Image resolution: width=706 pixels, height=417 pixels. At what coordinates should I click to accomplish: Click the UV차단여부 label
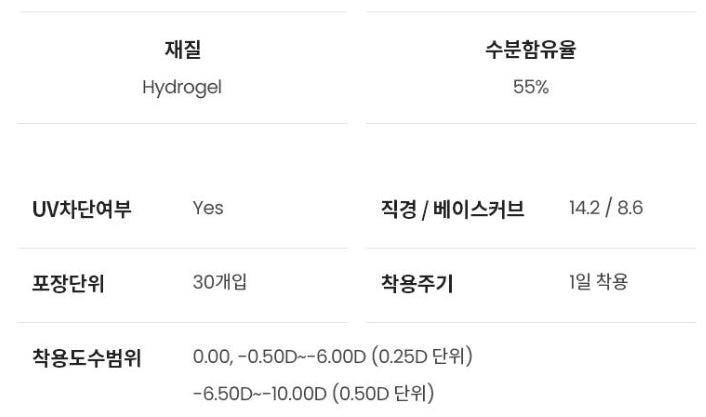[81, 209]
